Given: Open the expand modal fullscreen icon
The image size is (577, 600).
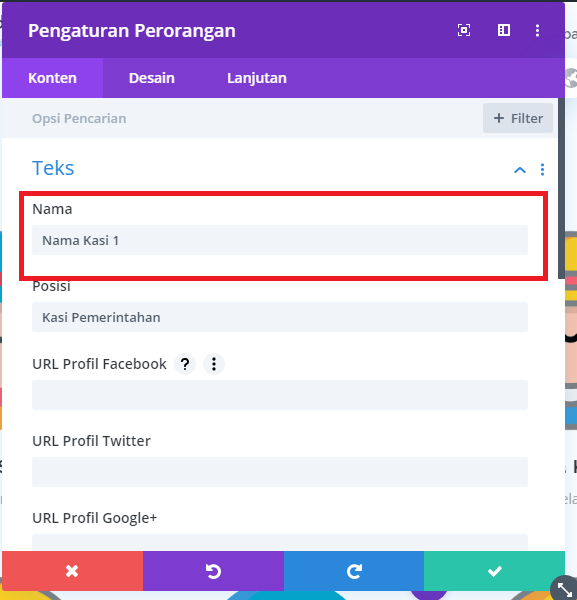Looking at the screenshot, I should (x=464, y=30).
